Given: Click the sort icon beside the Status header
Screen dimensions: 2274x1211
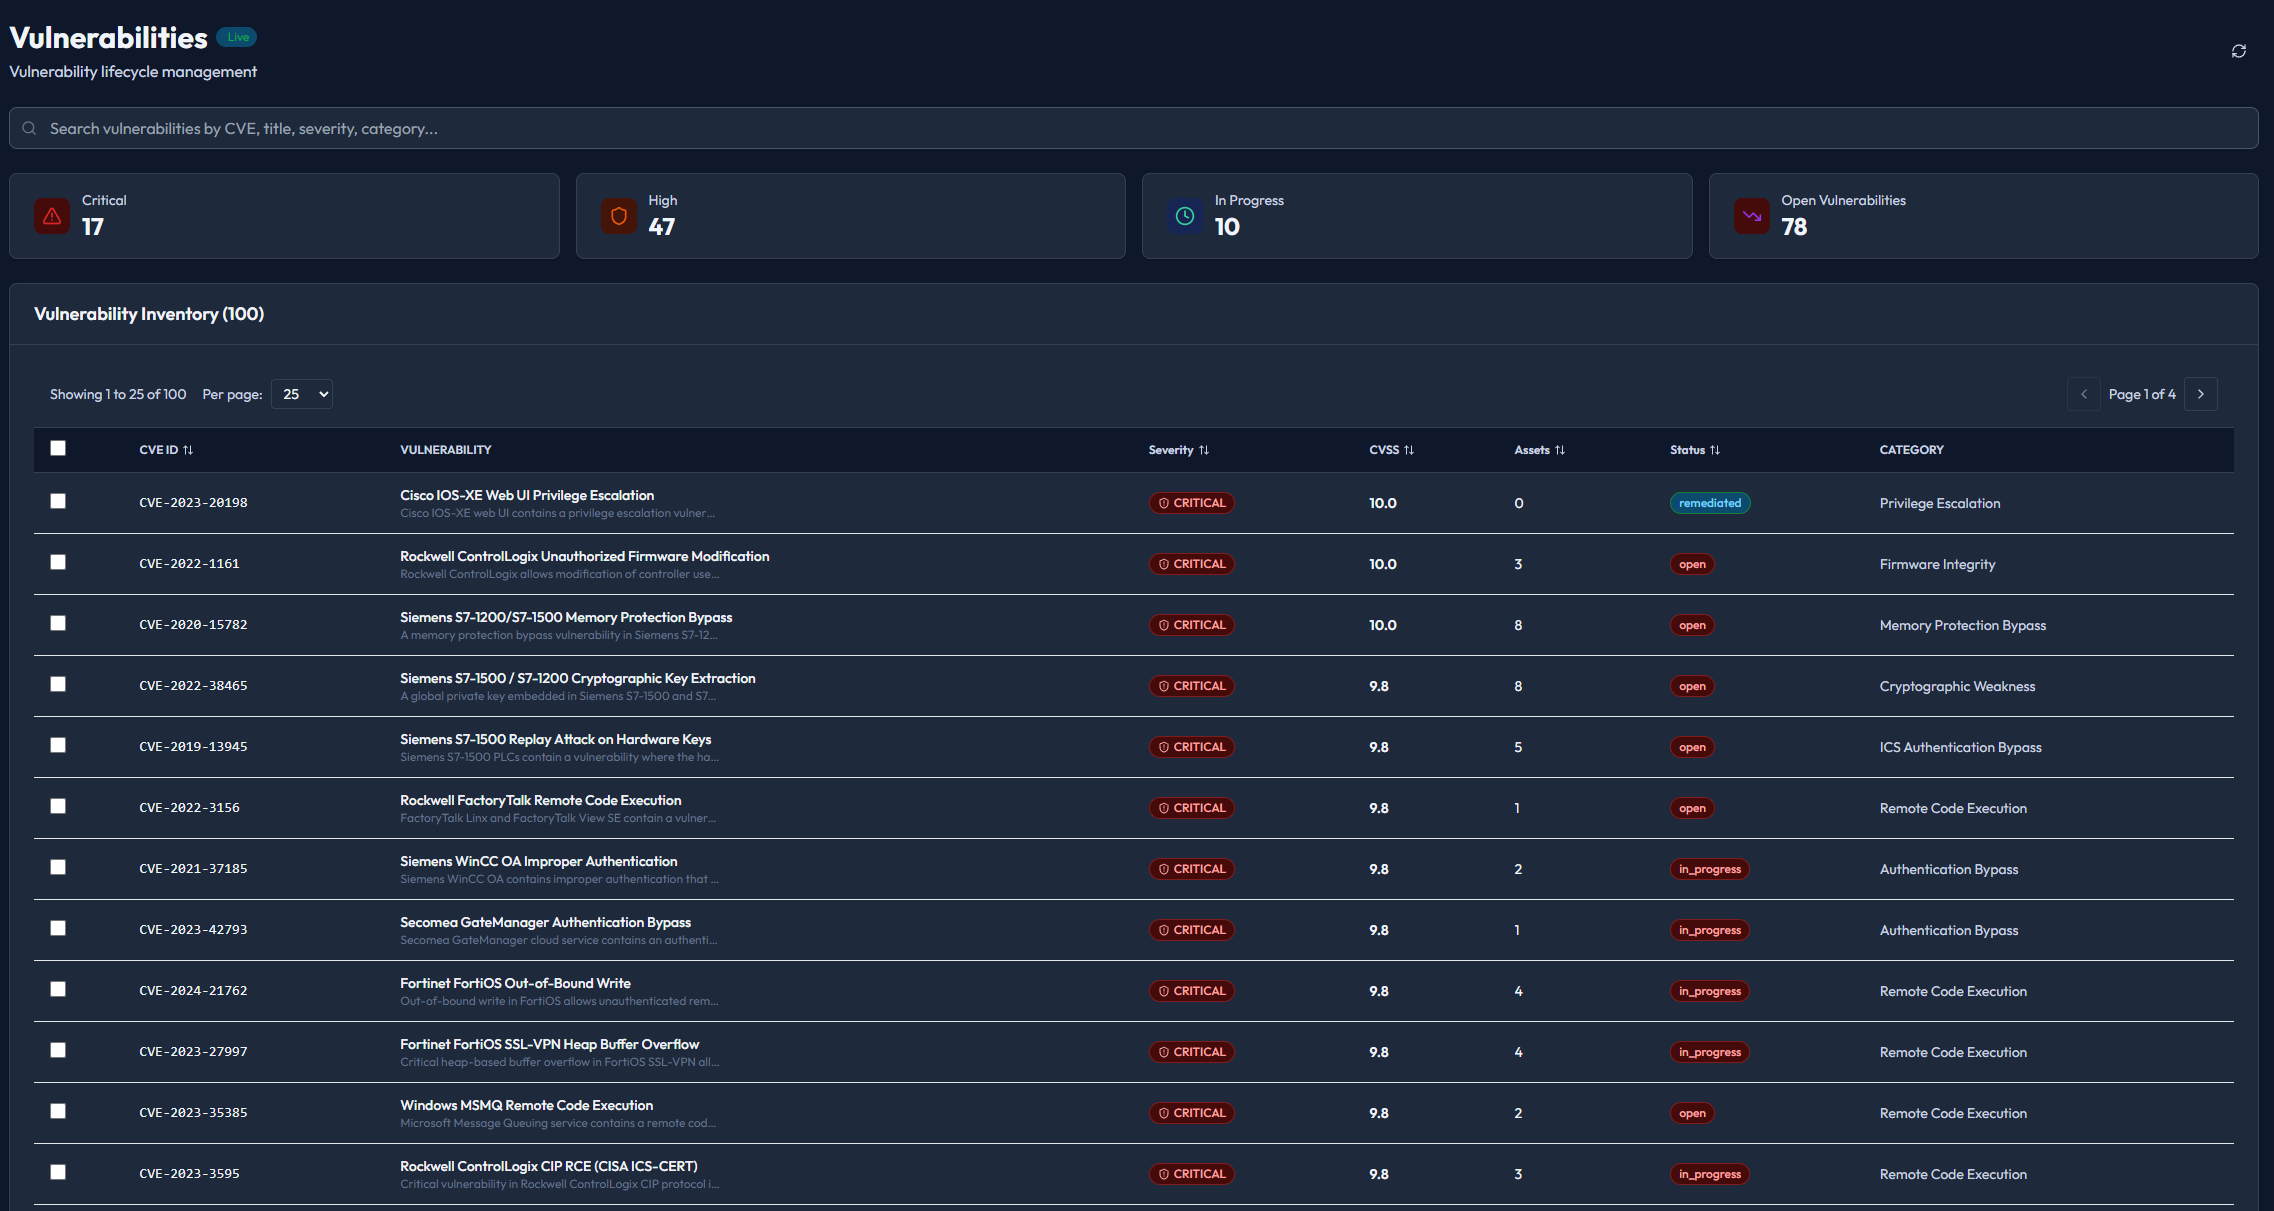Looking at the screenshot, I should (x=1715, y=450).
